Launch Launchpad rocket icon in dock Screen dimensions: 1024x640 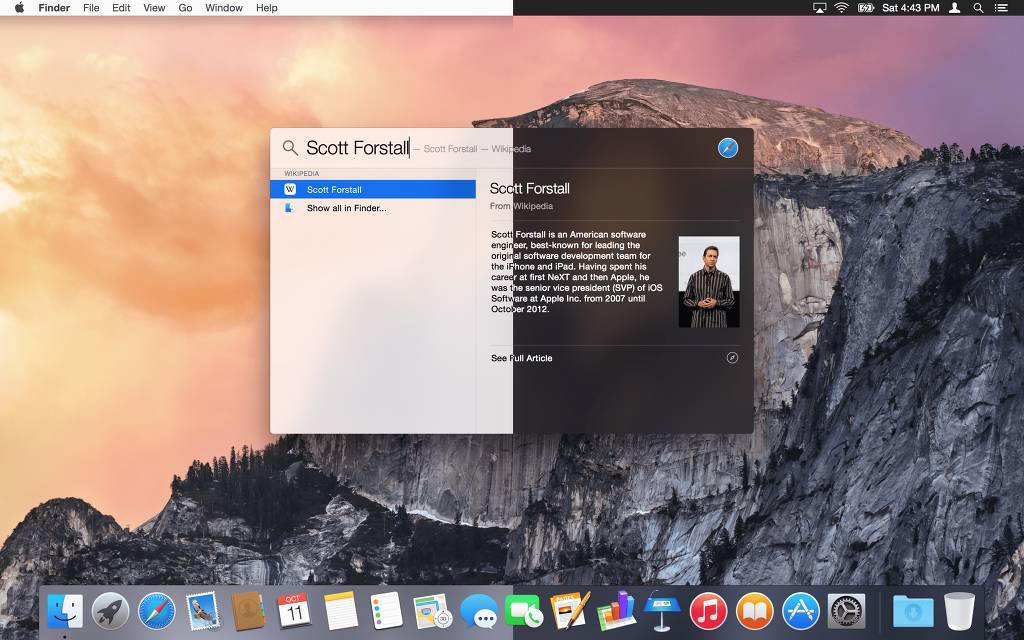coord(110,610)
